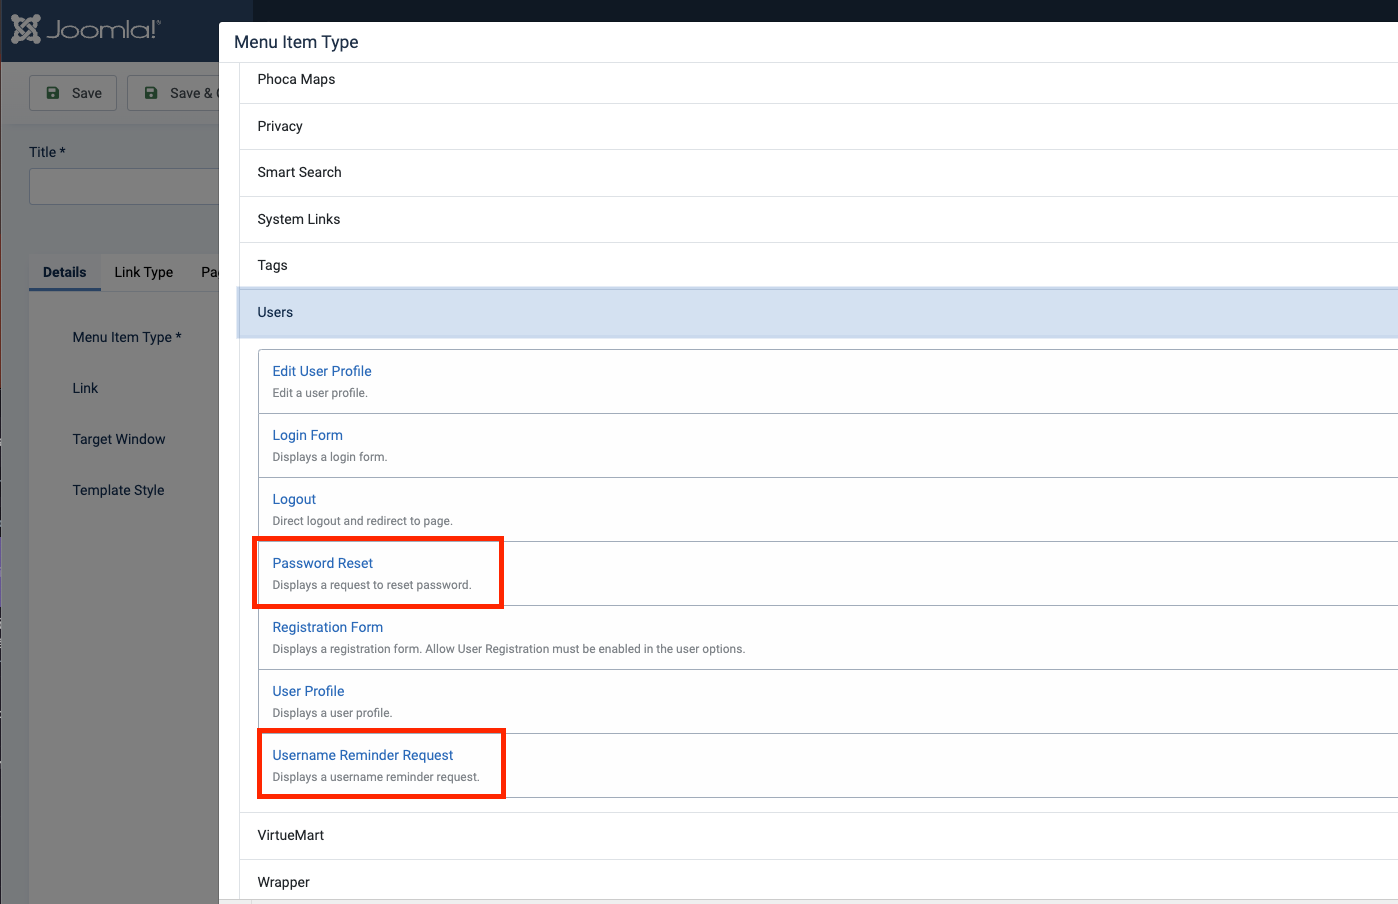This screenshot has height=904, width=1398.
Task: Focus the Title input field
Action: point(124,187)
